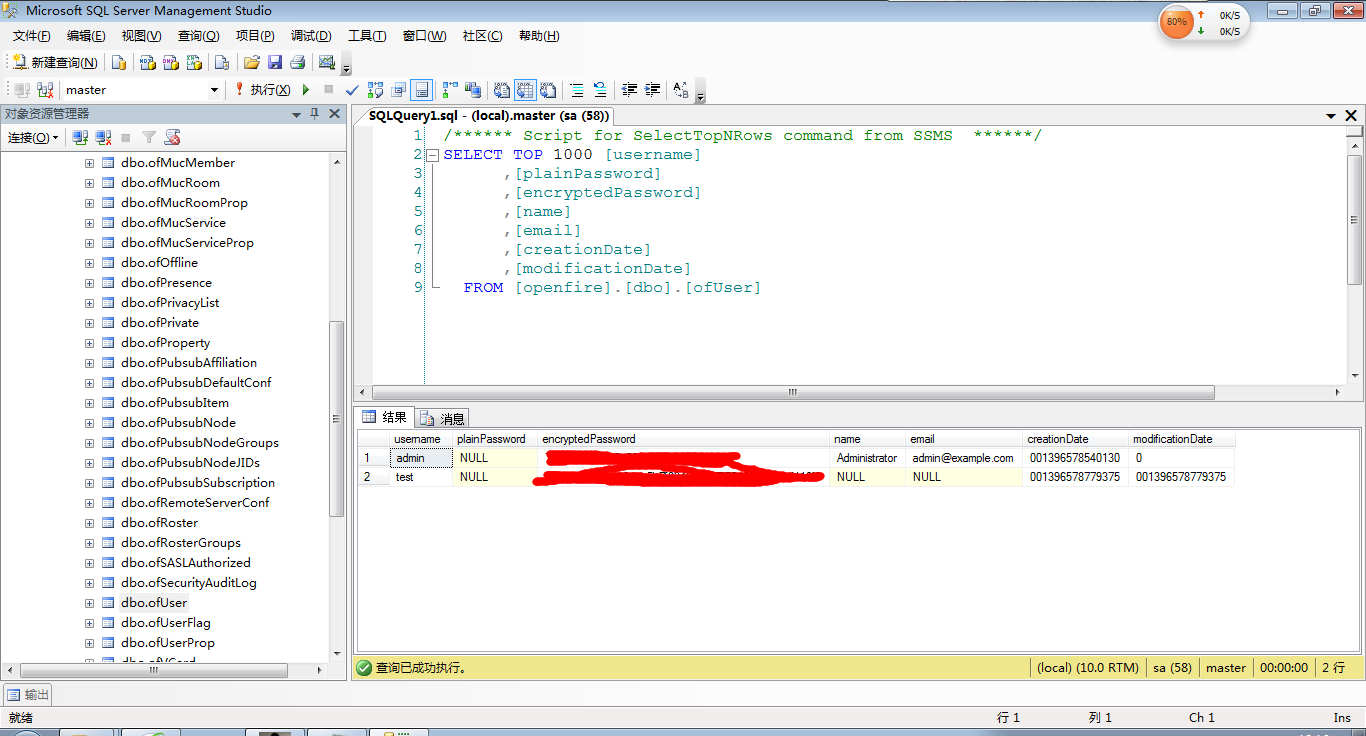Open the File (文件) menu
The height and width of the screenshot is (736, 1366).
[x=32, y=36]
